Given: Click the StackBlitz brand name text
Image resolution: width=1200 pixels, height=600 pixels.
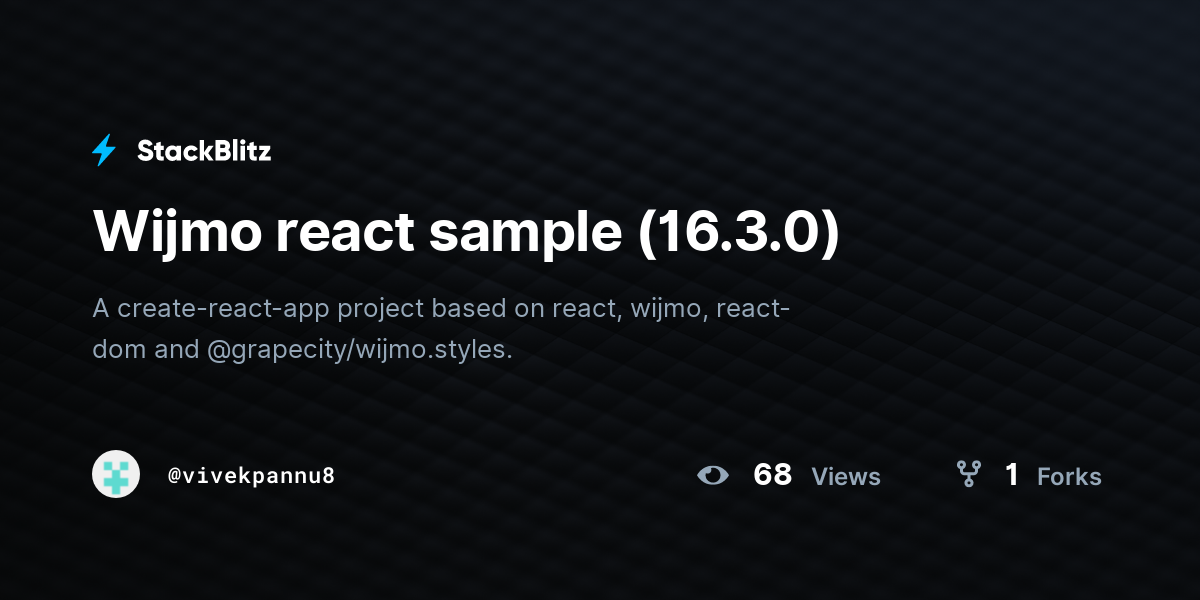Looking at the screenshot, I should click(x=204, y=151).
